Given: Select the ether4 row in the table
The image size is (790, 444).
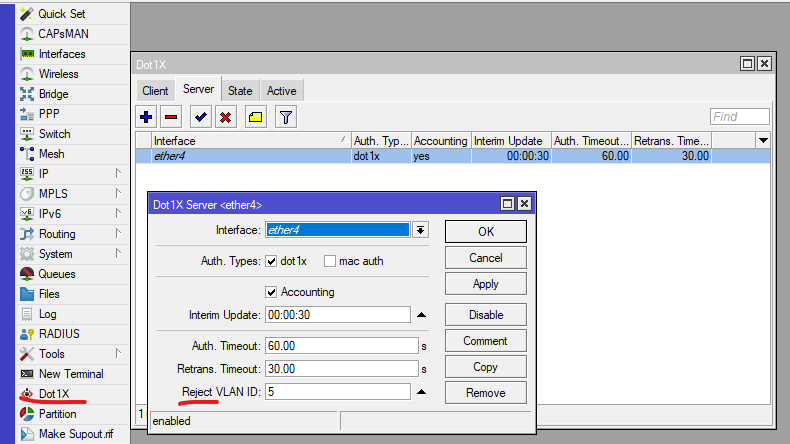Looking at the screenshot, I should pos(452,156).
